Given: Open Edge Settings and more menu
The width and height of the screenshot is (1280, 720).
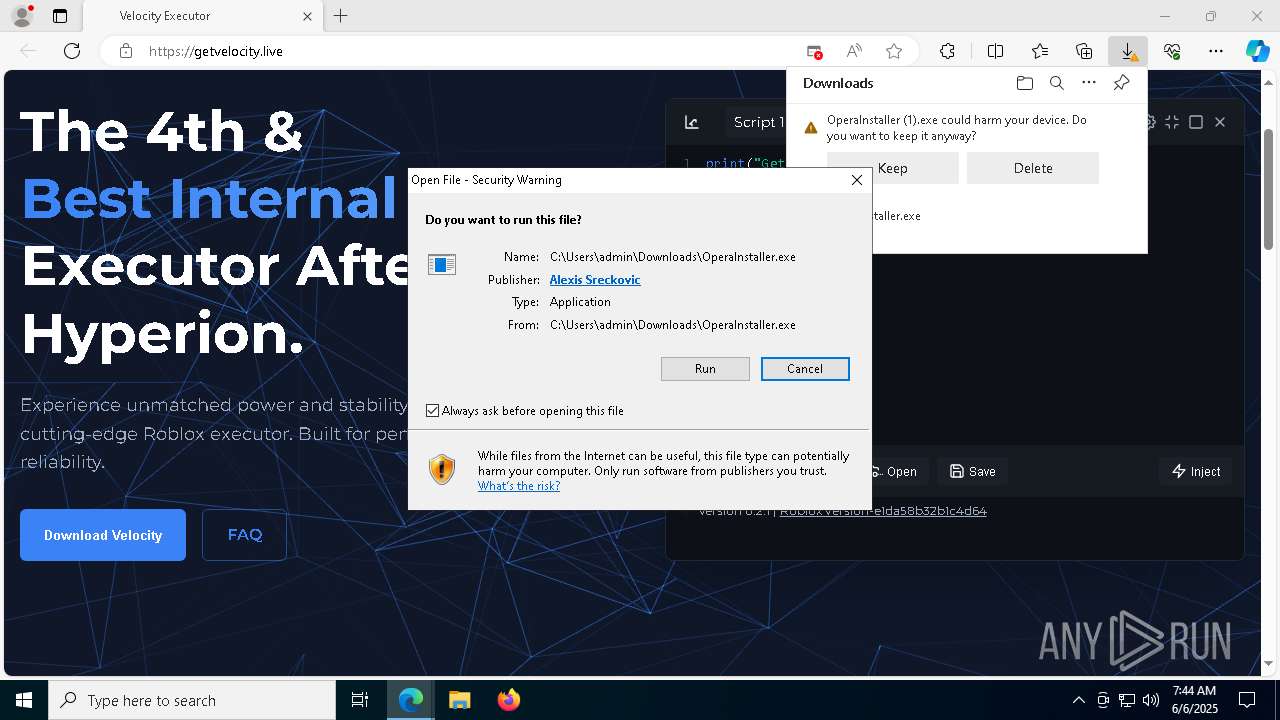Looking at the screenshot, I should tap(1216, 51).
